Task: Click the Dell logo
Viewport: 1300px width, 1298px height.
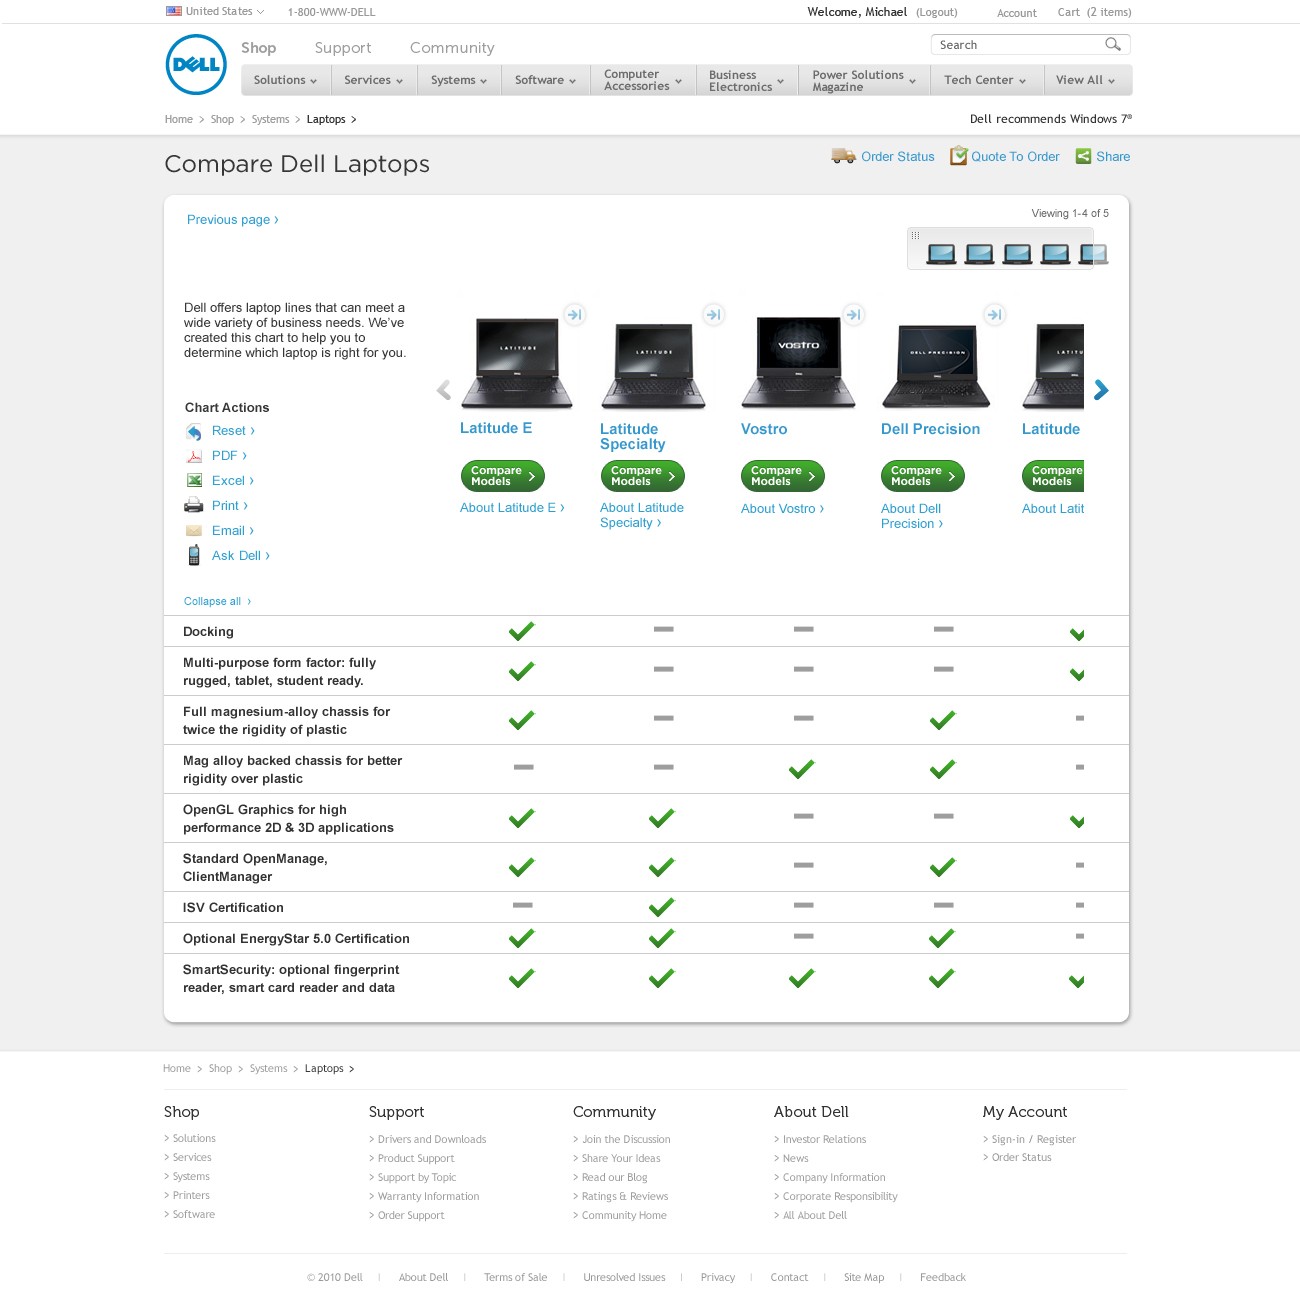Action: (x=196, y=65)
